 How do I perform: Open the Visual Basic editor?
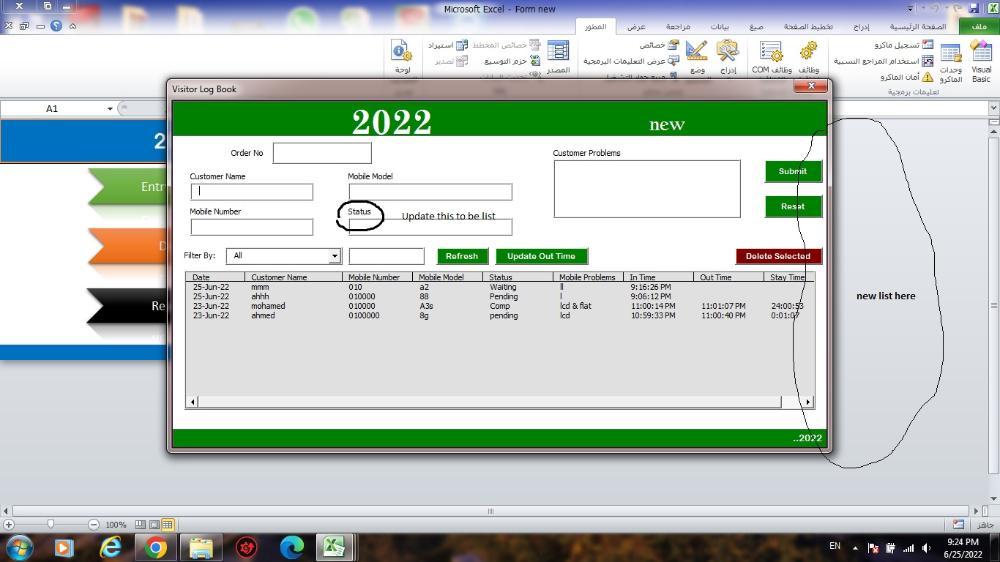point(981,61)
